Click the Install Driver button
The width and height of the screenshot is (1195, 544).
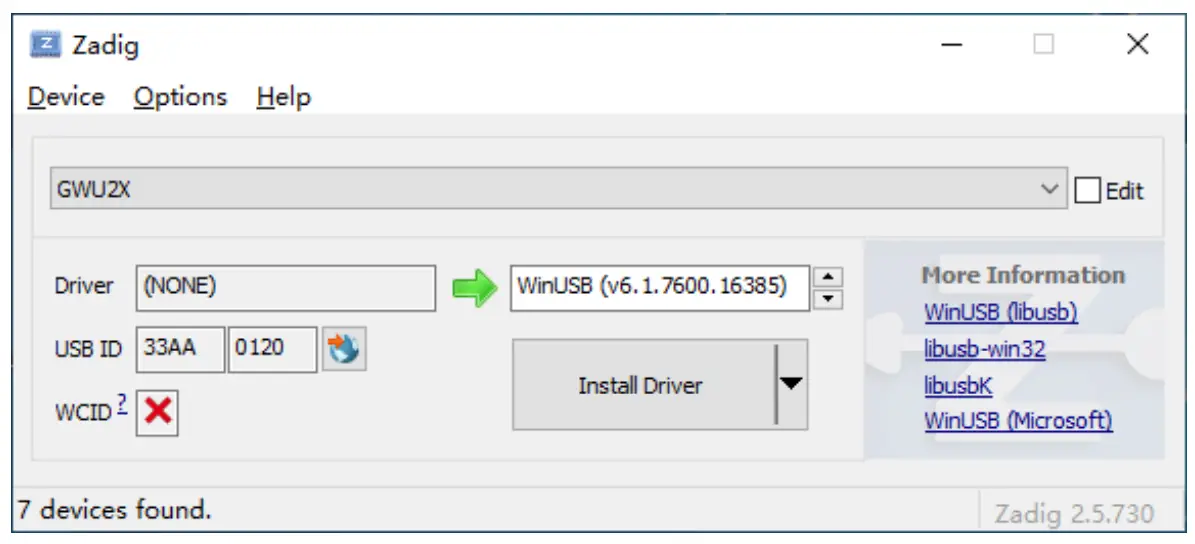(x=644, y=385)
